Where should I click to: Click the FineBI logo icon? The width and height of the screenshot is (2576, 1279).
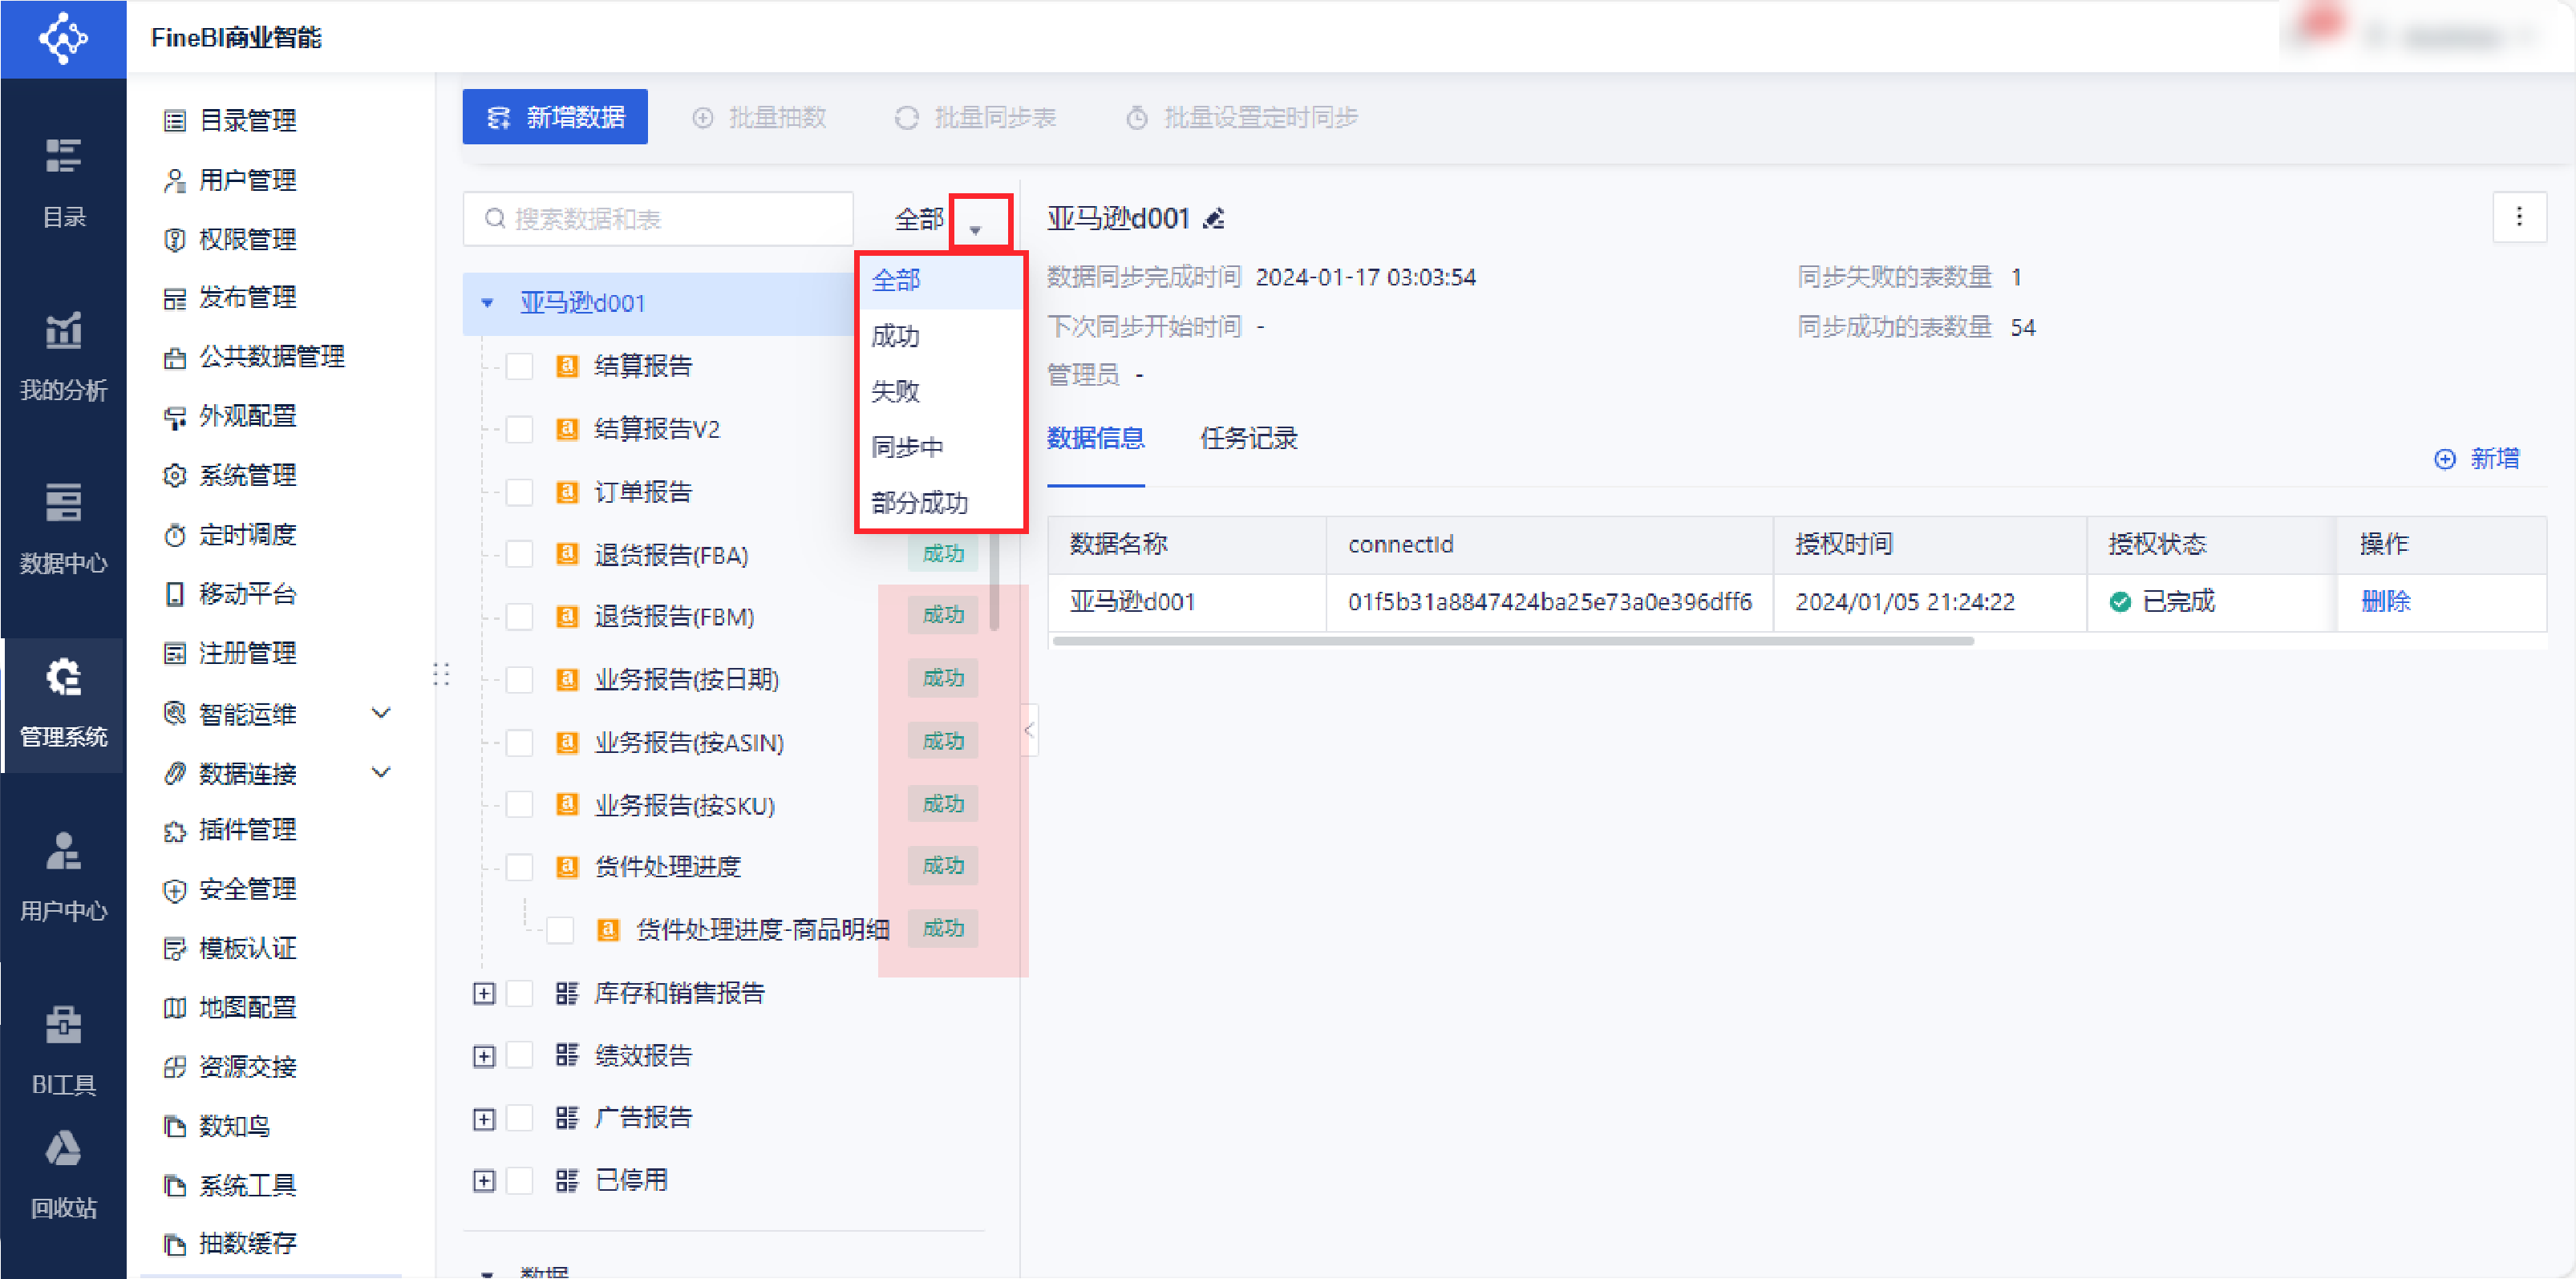click(x=63, y=38)
